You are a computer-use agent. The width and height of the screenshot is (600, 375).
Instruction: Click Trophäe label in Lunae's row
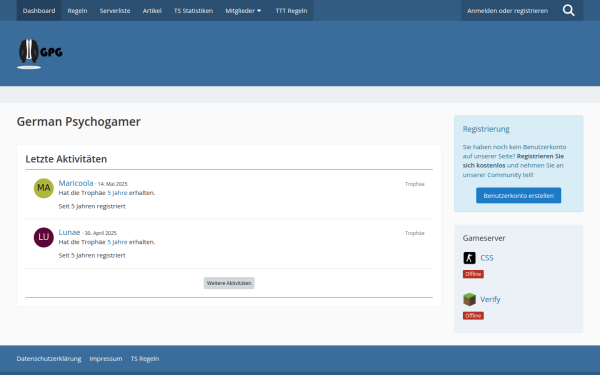coord(415,233)
